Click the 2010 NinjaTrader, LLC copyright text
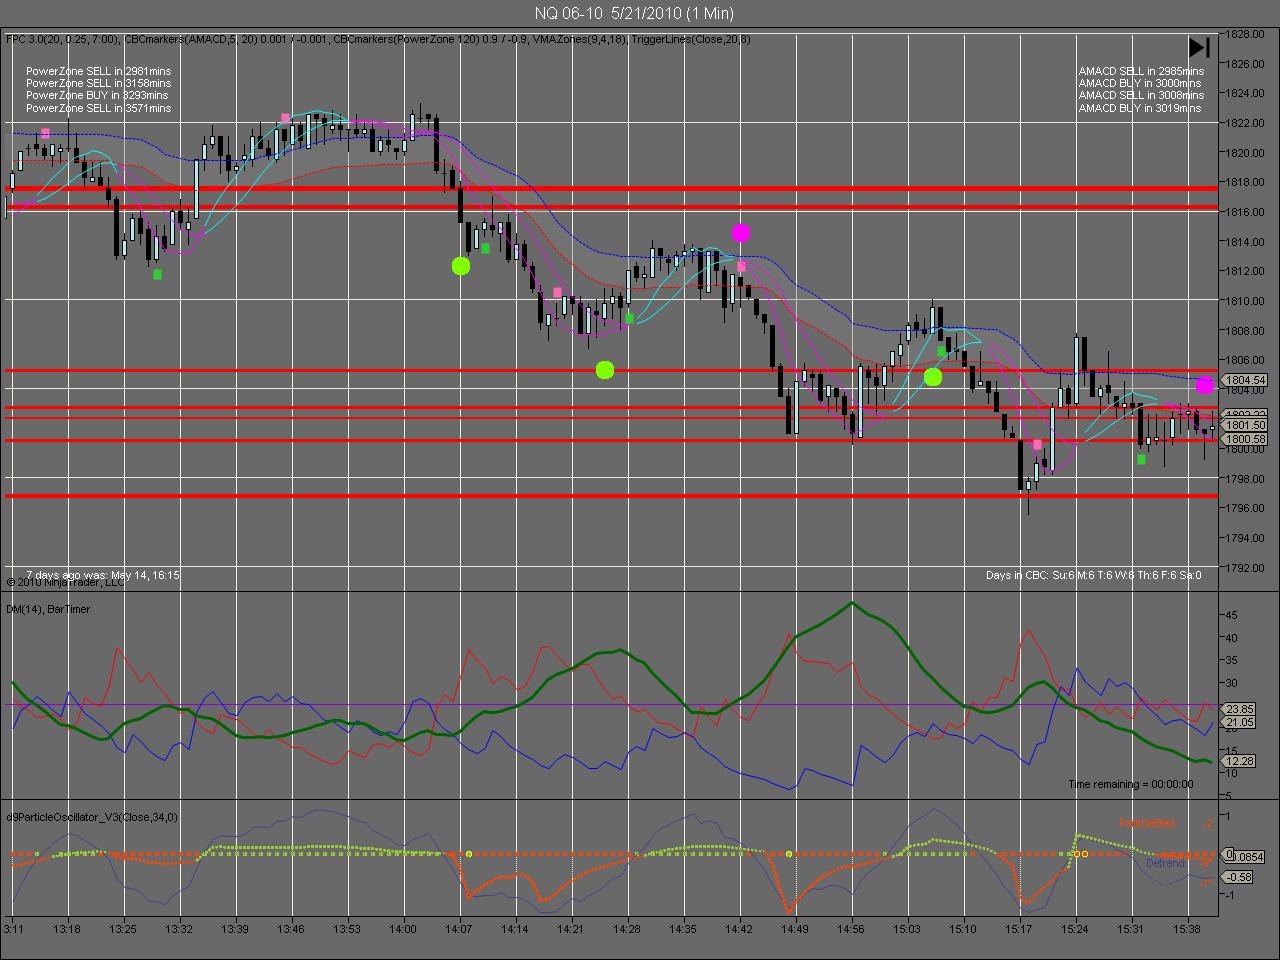Viewport: 1280px width, 960px height. [x=66, y=582]
